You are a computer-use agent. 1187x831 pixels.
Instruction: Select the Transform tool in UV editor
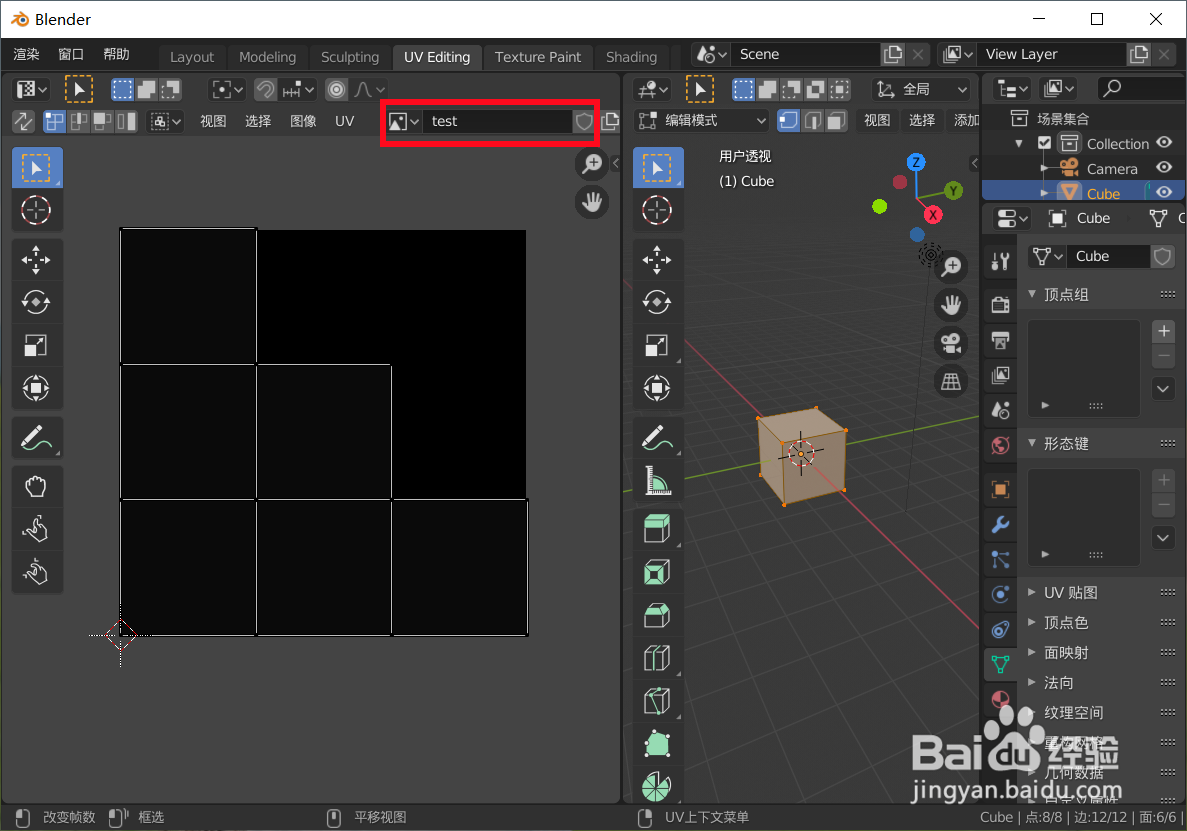(36, 388)
